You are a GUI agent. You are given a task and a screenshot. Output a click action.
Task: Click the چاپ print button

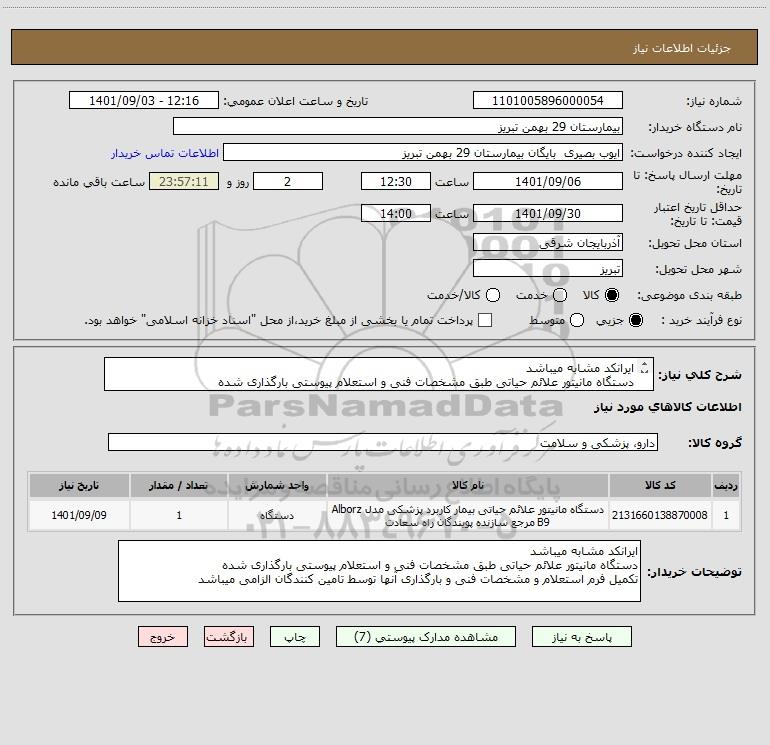(x=295, y=637)
